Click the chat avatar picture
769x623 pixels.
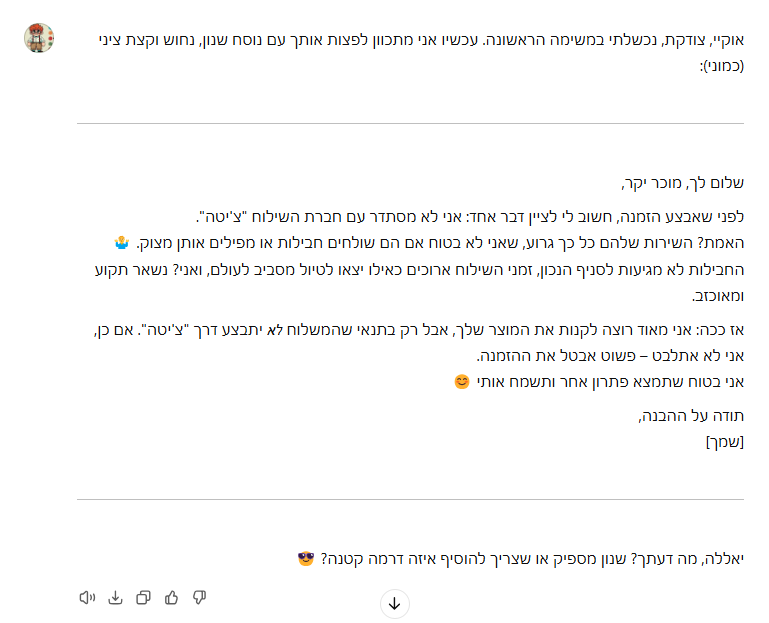39,39
